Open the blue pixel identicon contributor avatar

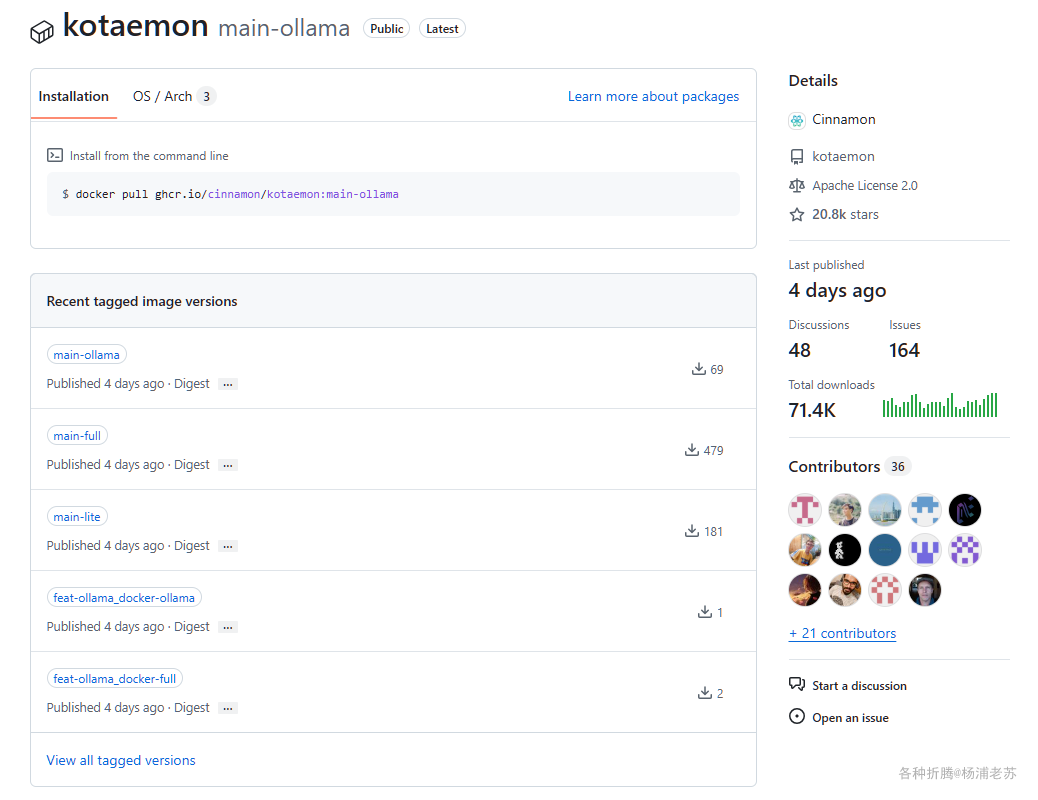pos(925,510)
